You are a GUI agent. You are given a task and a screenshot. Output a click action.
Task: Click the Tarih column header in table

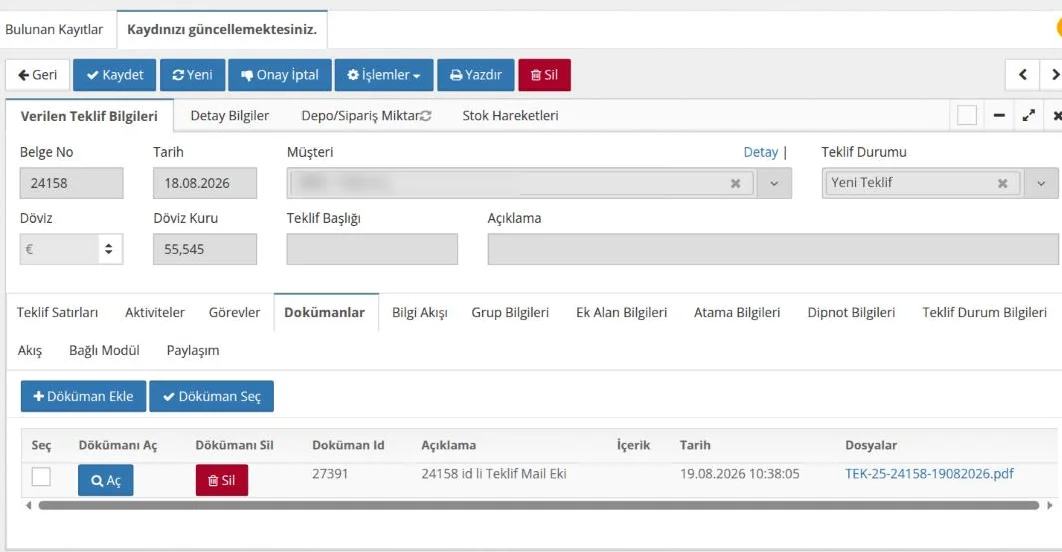[695, 446]
